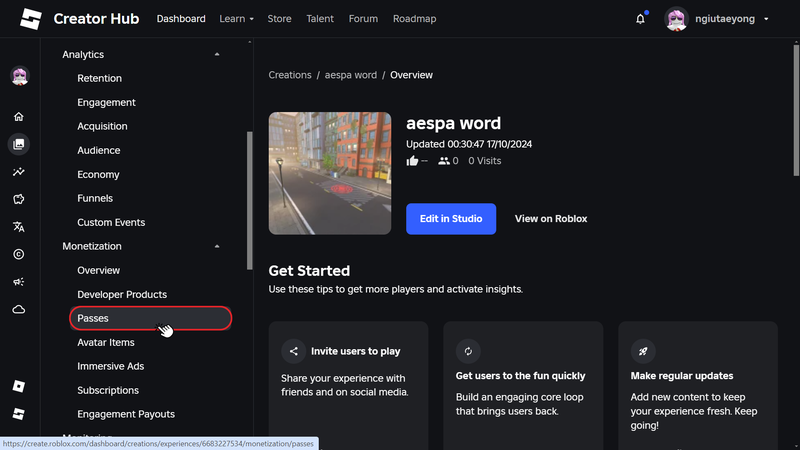Select Passes in the sidebar
This screenshot has width=800, height=450.
tap(151, 318)
